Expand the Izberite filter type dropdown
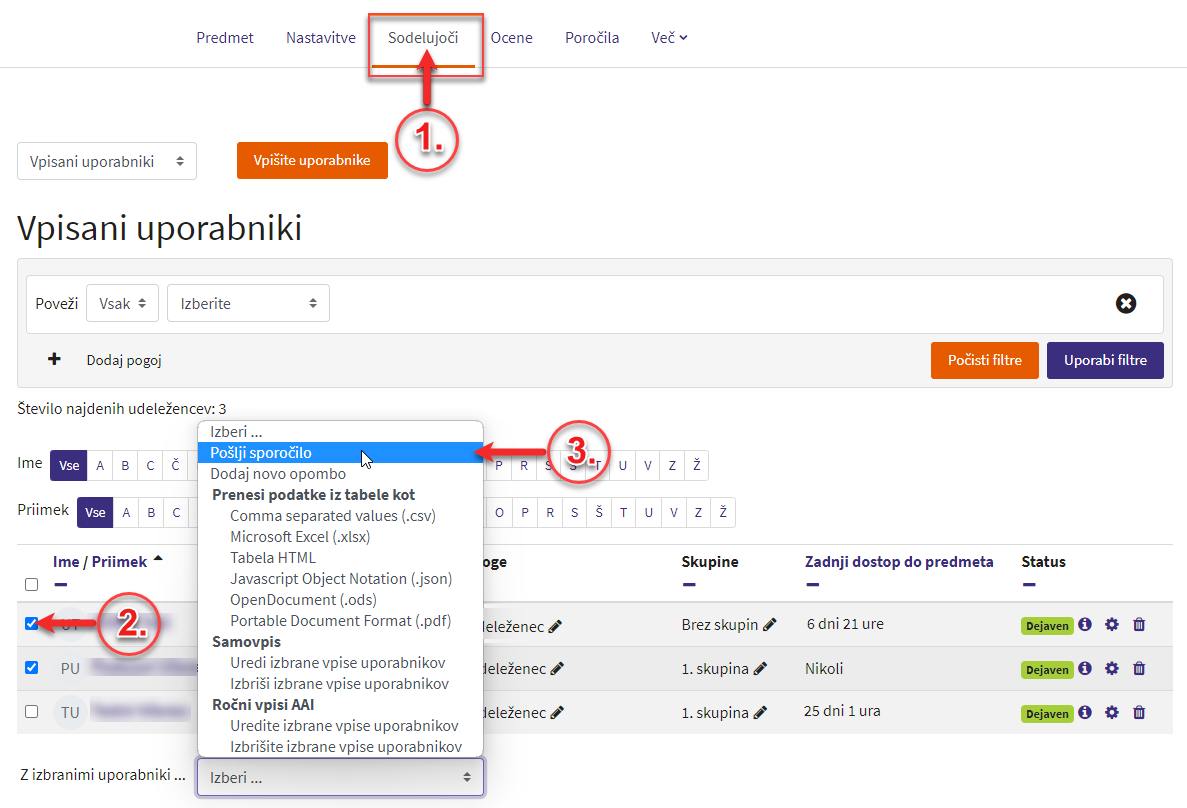The height and width of the screenshot is (808, 1187). click(x=248, y=303)
